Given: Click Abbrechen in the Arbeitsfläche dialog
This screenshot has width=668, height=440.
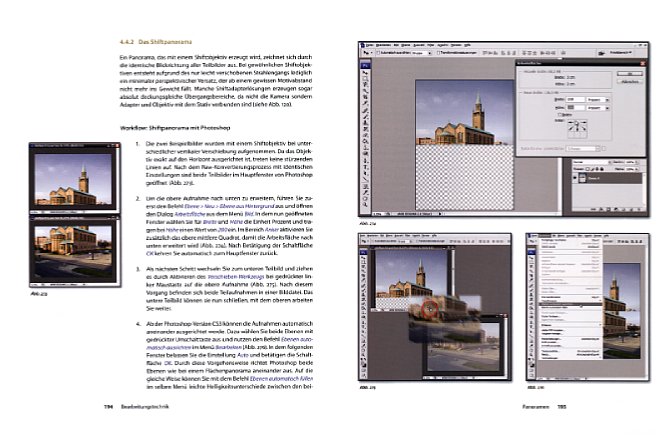Looking at the screenshot, I should (x=630, y=82).
